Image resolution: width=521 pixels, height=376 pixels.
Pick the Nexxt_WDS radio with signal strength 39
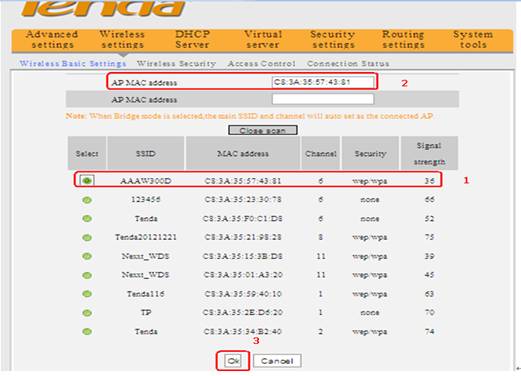(87, 256)
